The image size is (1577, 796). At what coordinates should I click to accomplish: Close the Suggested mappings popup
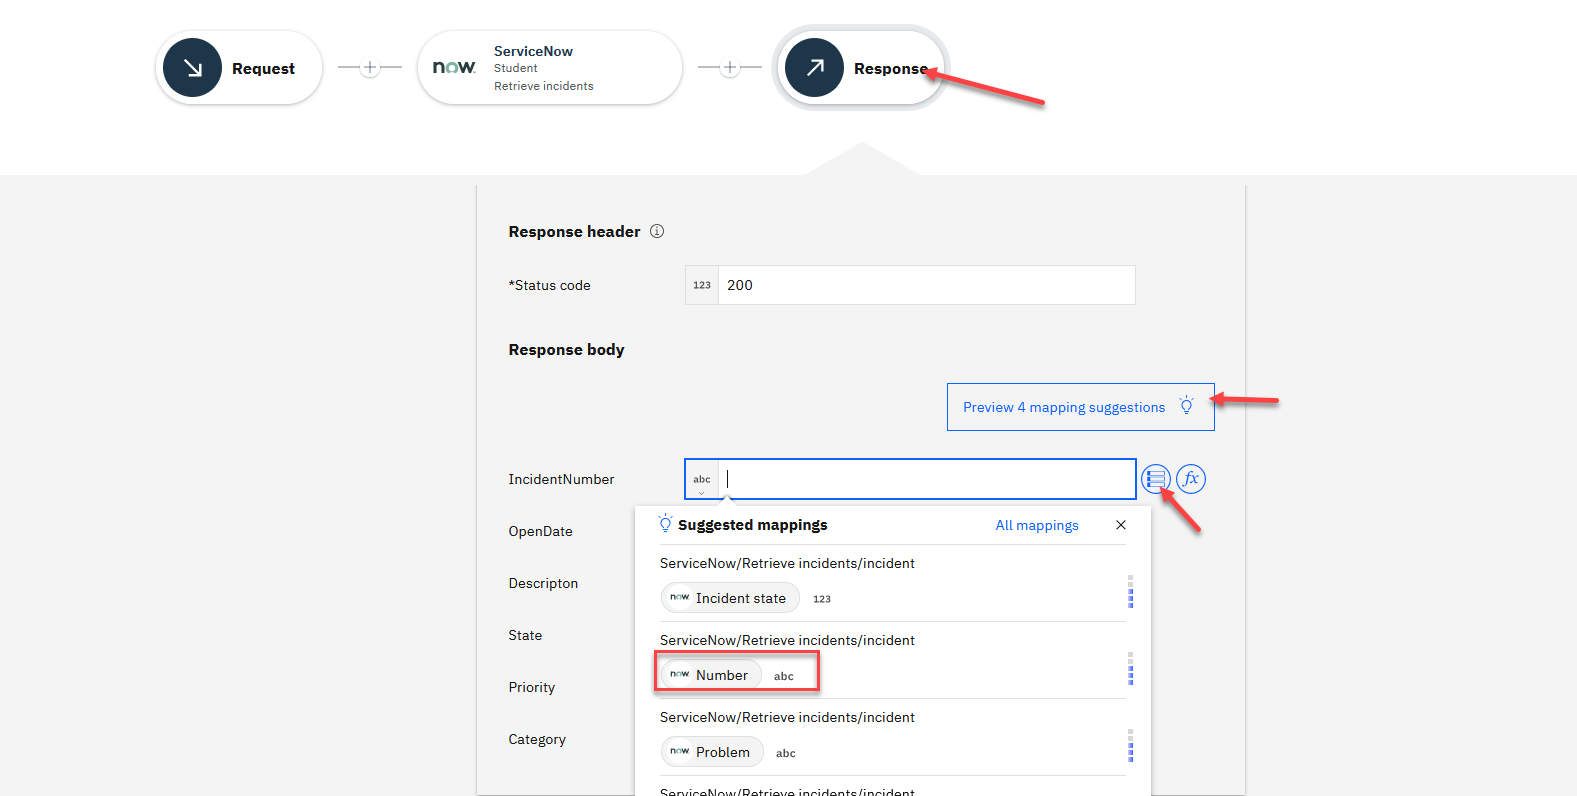tap(1121, 525)
